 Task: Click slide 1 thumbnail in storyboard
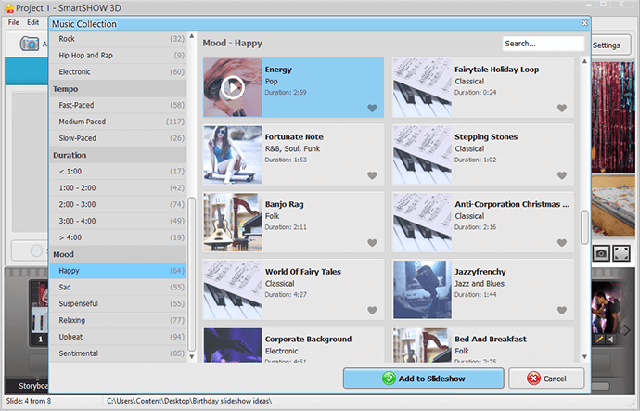tap(40, 313)
